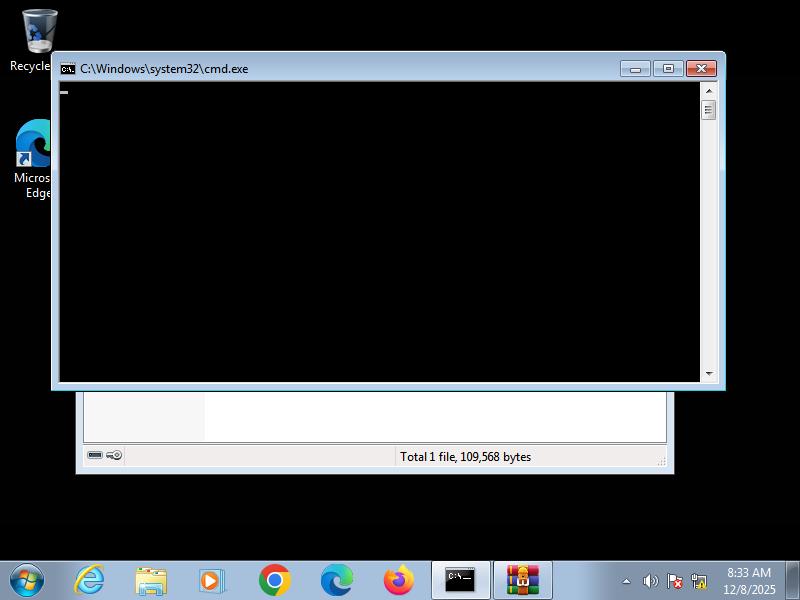Image resolution: width=800 pixels, height=600 pixels.
Task: Open Windows Explorer folder icon in taskbar
Action: point(151,580)
